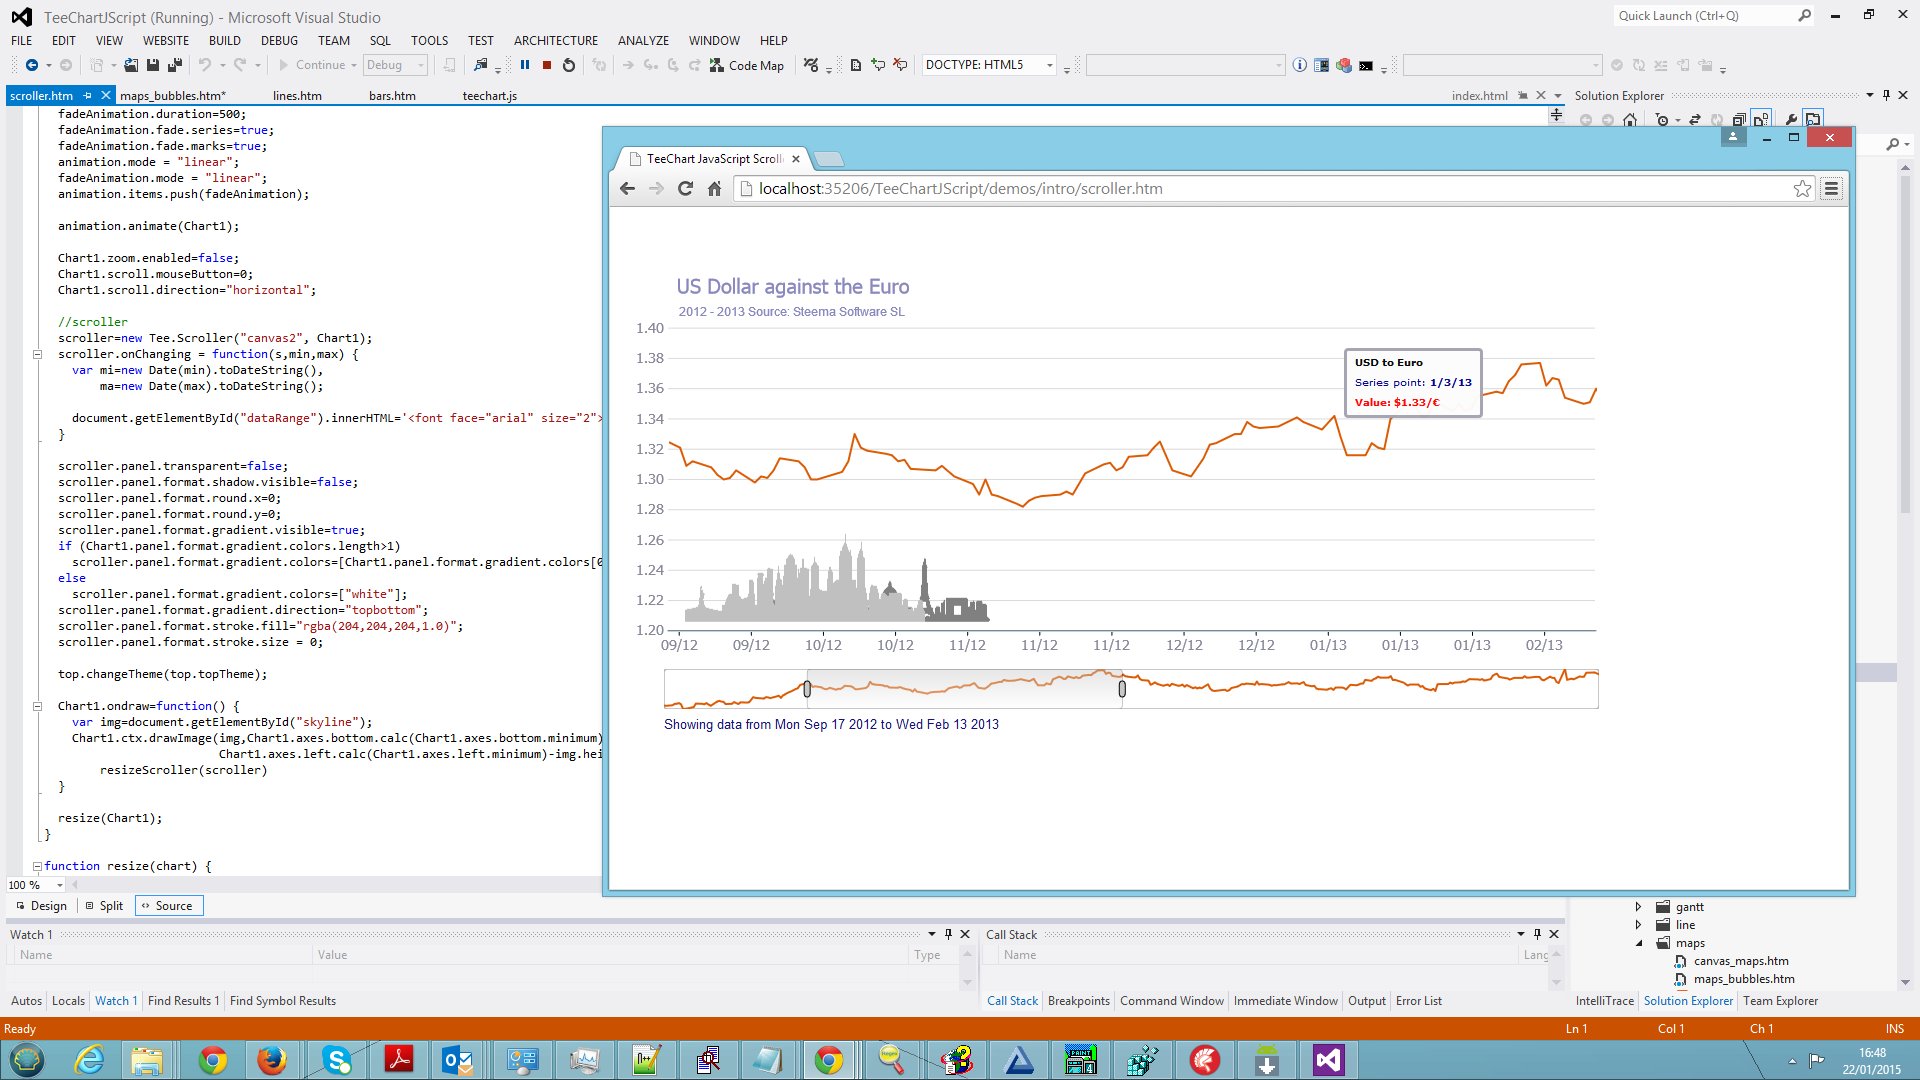Image resolution: width=1920 pixels, height=1080 pixels.
Task: Open the ARCHITECTURE menu
Action: click(556, 41)
